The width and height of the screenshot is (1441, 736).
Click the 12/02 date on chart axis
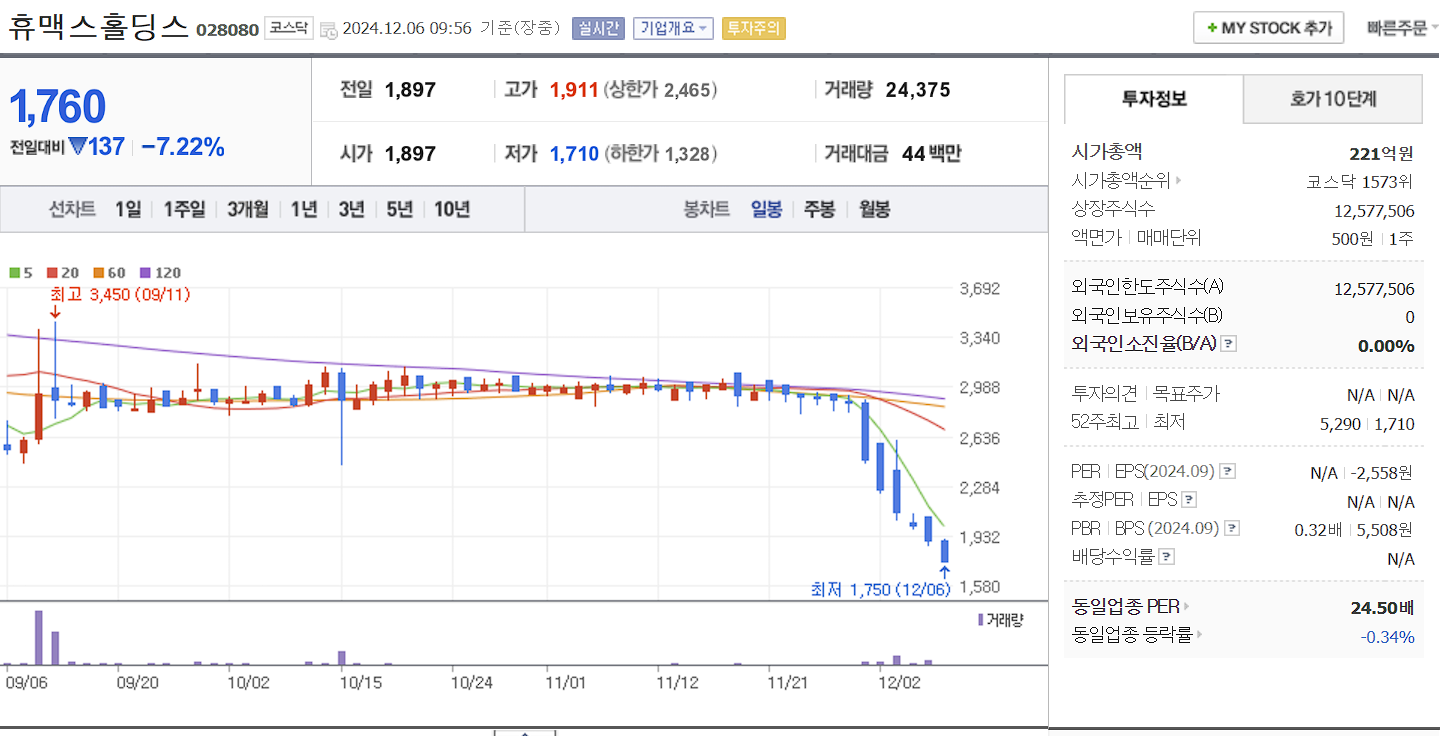(899, 682)
